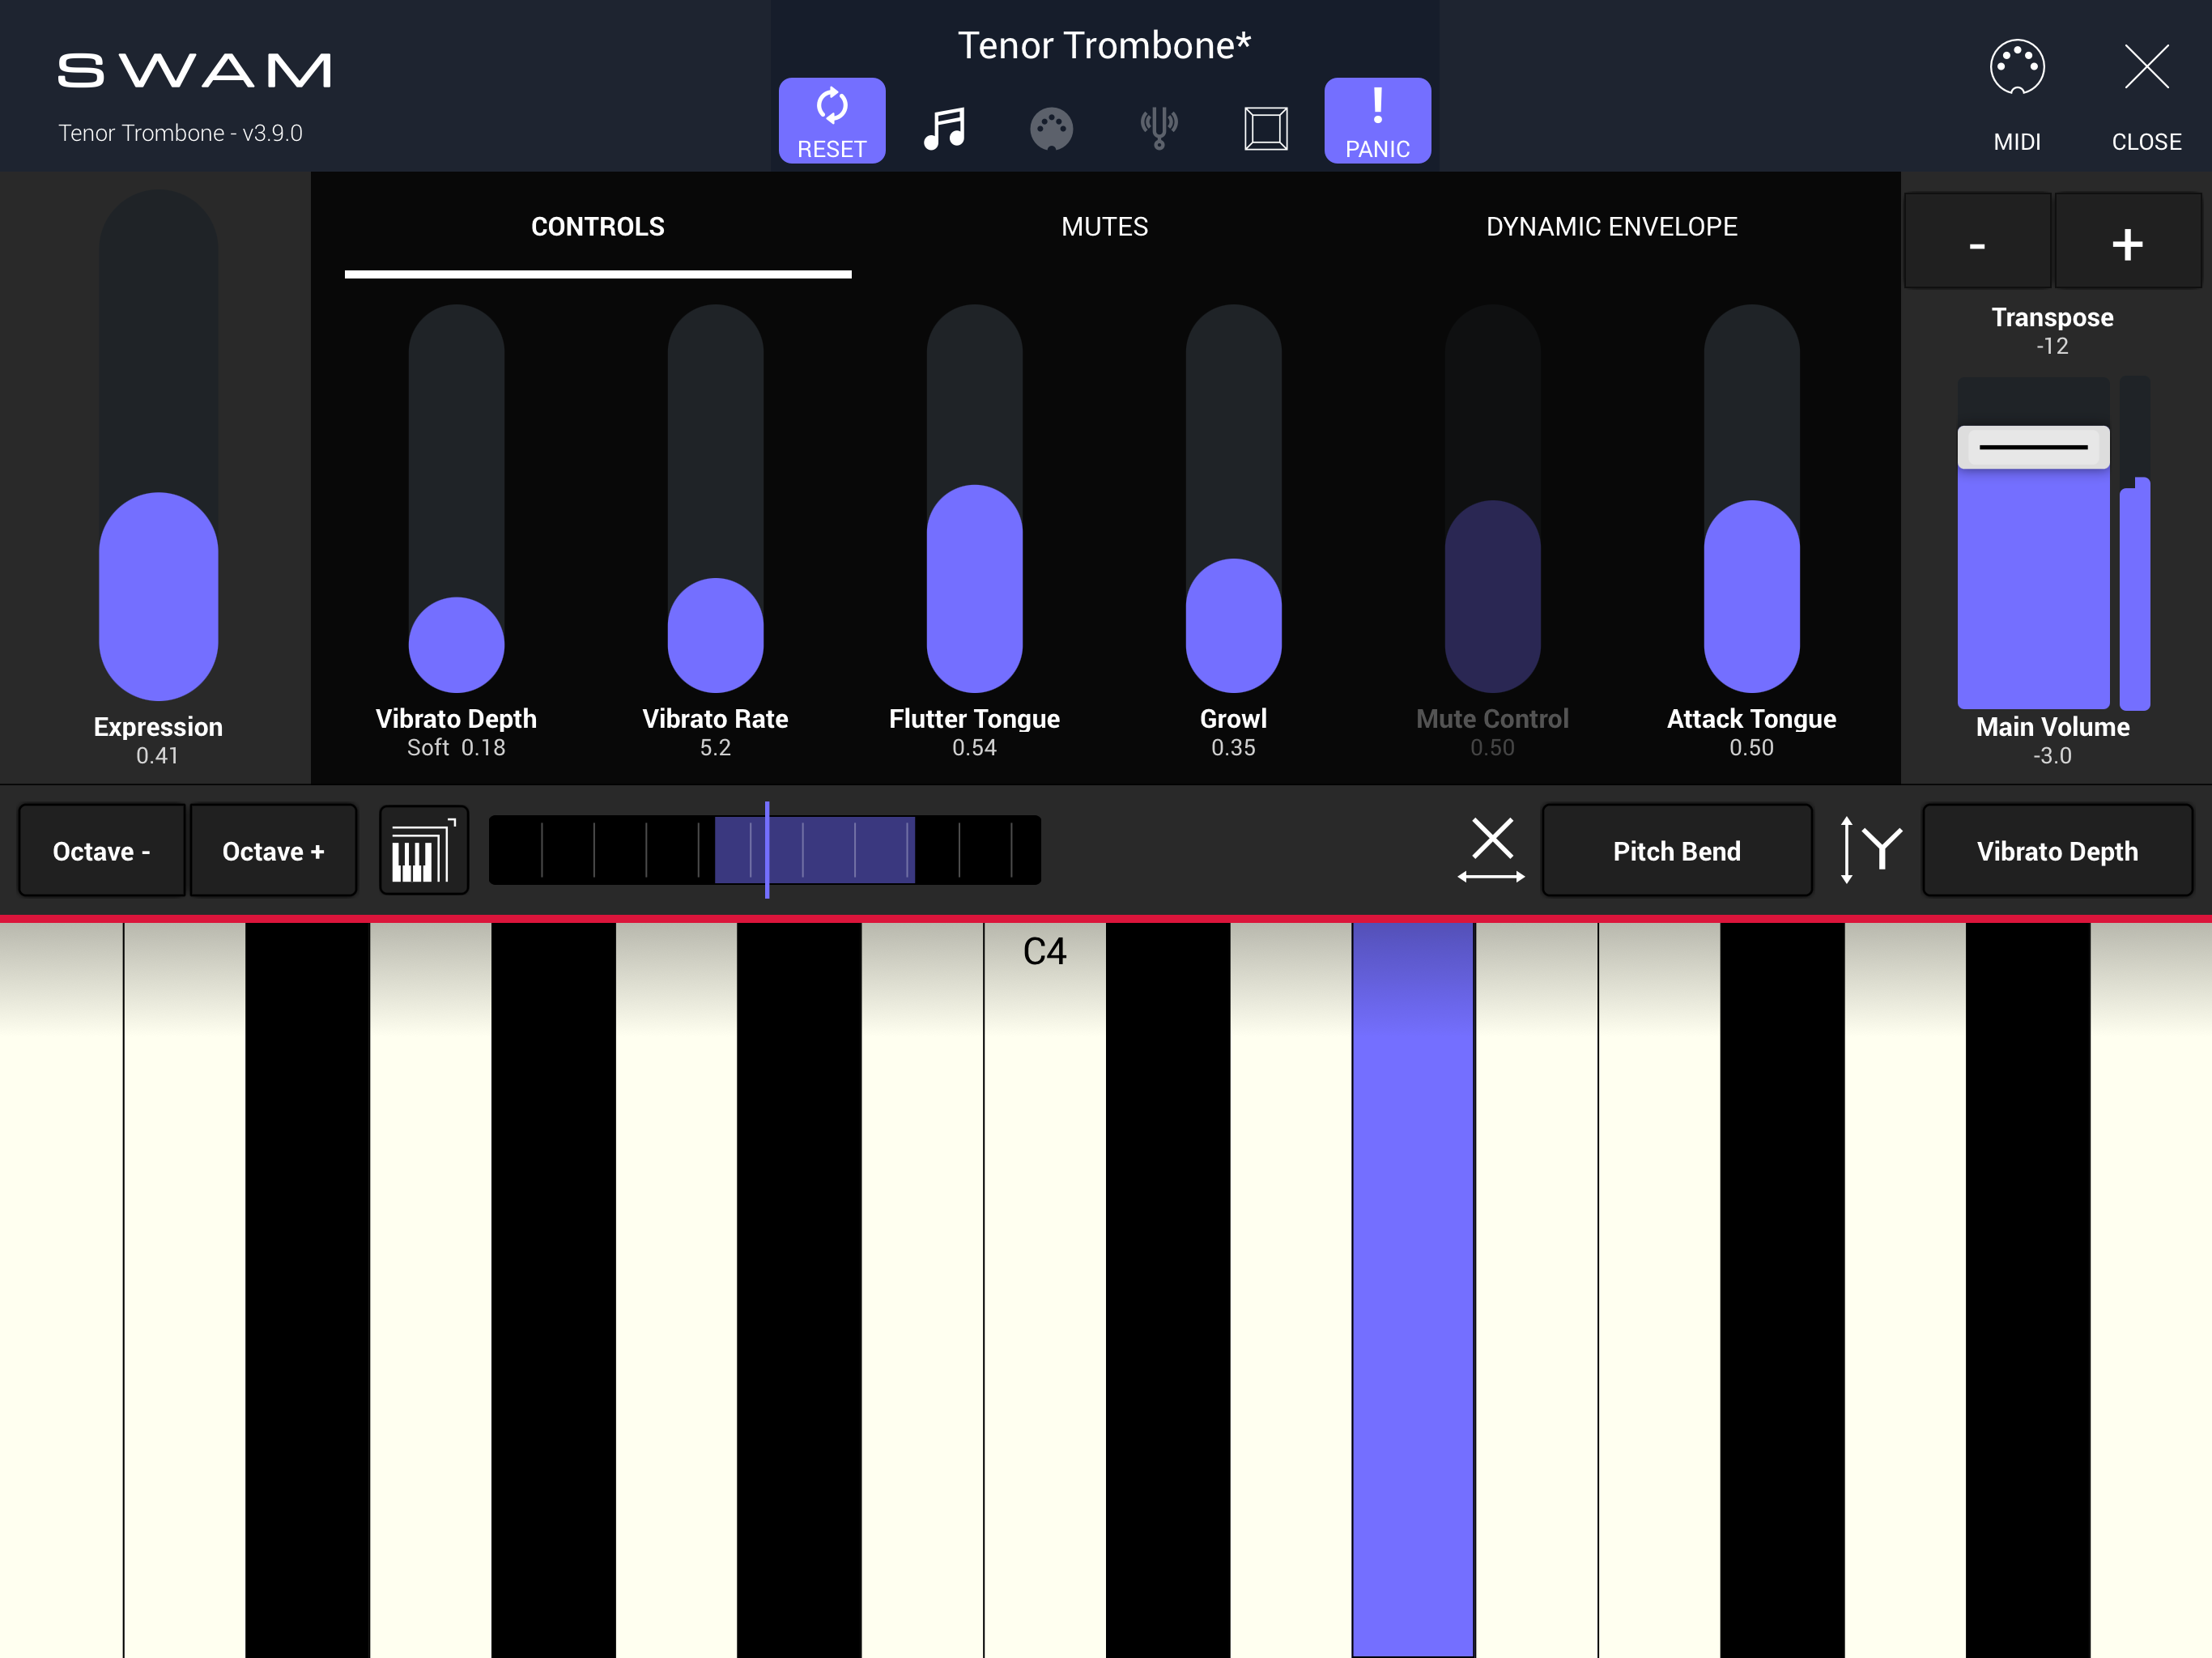Click the Y-axis assignment icon

pyautogui.click(x=1871, y=850)
